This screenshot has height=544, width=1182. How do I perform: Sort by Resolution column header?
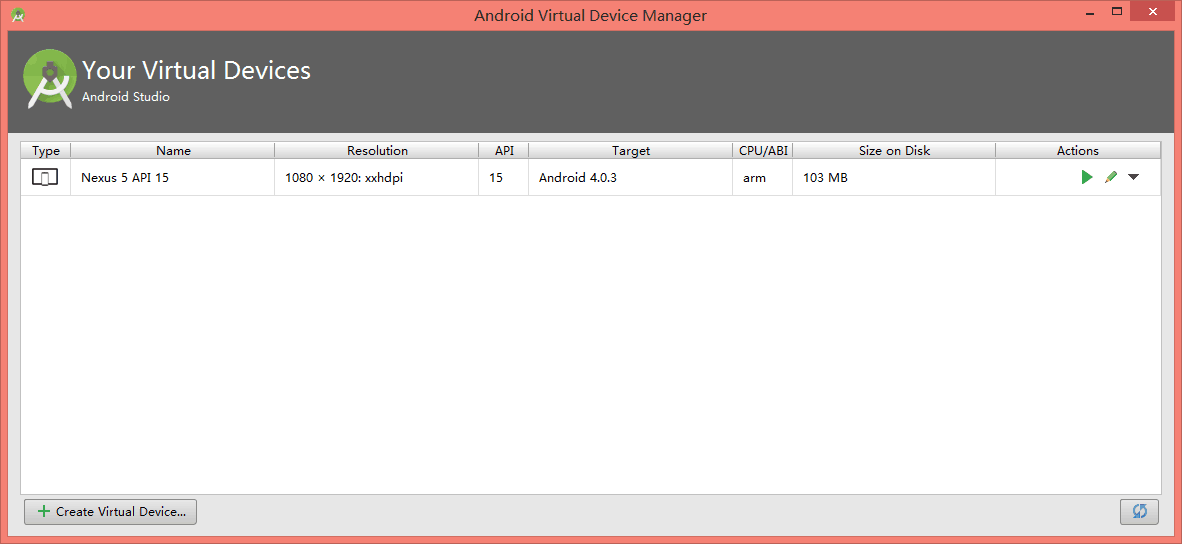click(x=377, y=150)
